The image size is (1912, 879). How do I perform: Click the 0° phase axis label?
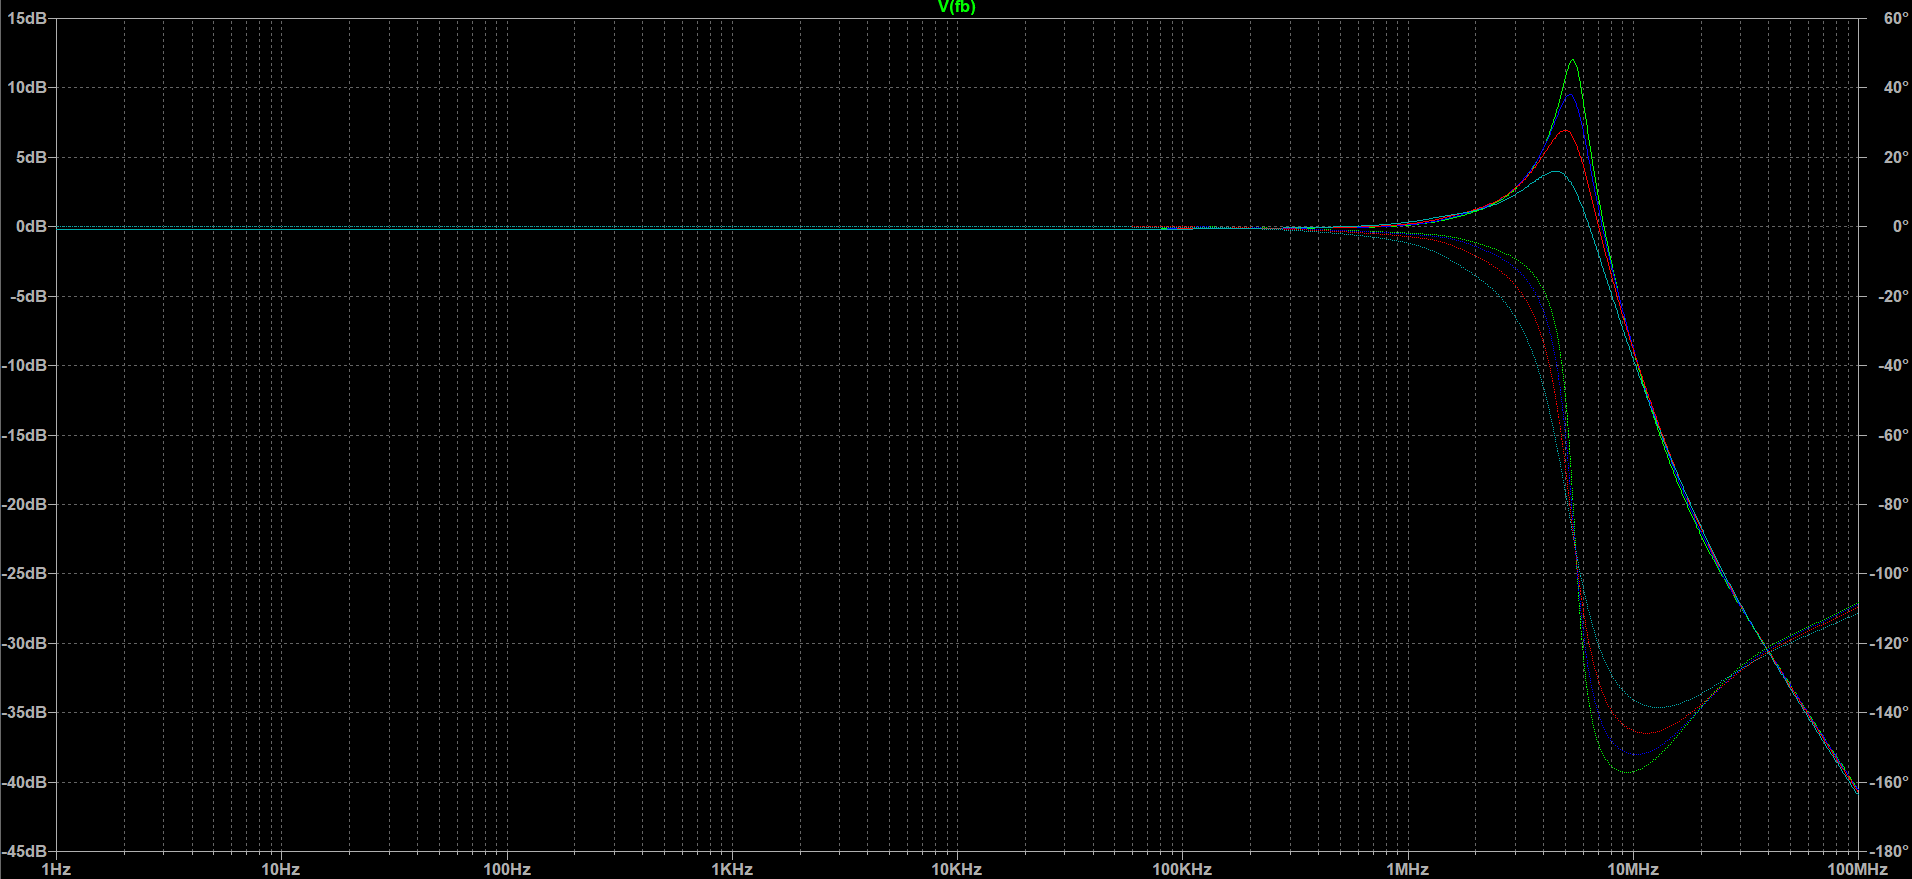coord(1900,227)
